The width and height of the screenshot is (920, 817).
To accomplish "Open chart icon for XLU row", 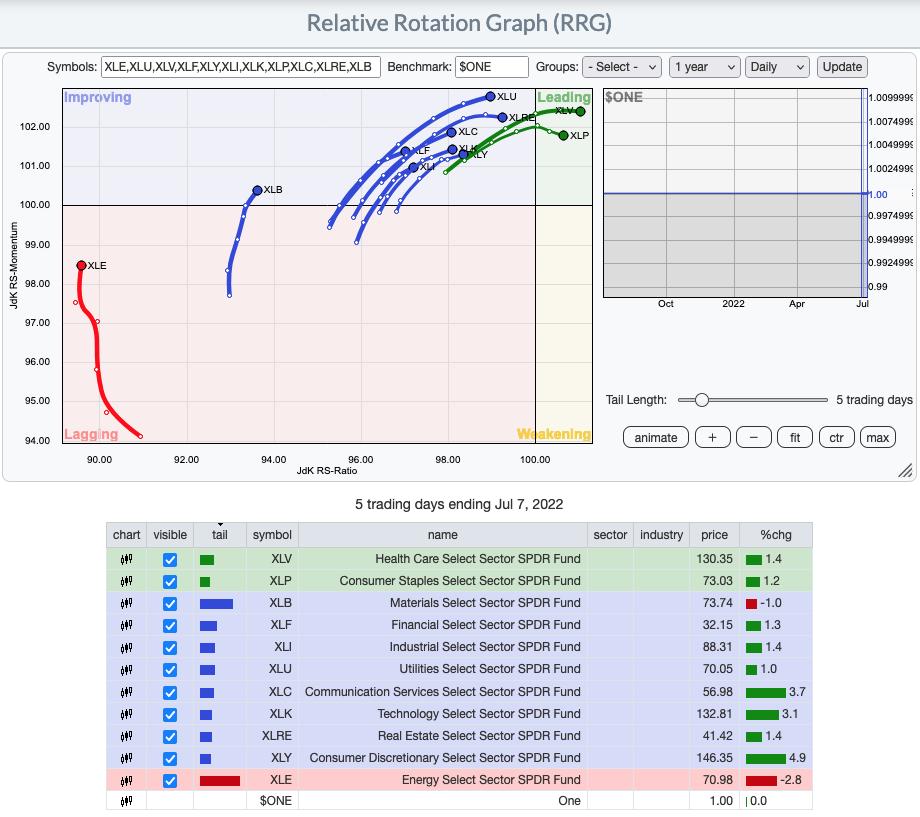I will pyautogui.click(x=126, y=670).
